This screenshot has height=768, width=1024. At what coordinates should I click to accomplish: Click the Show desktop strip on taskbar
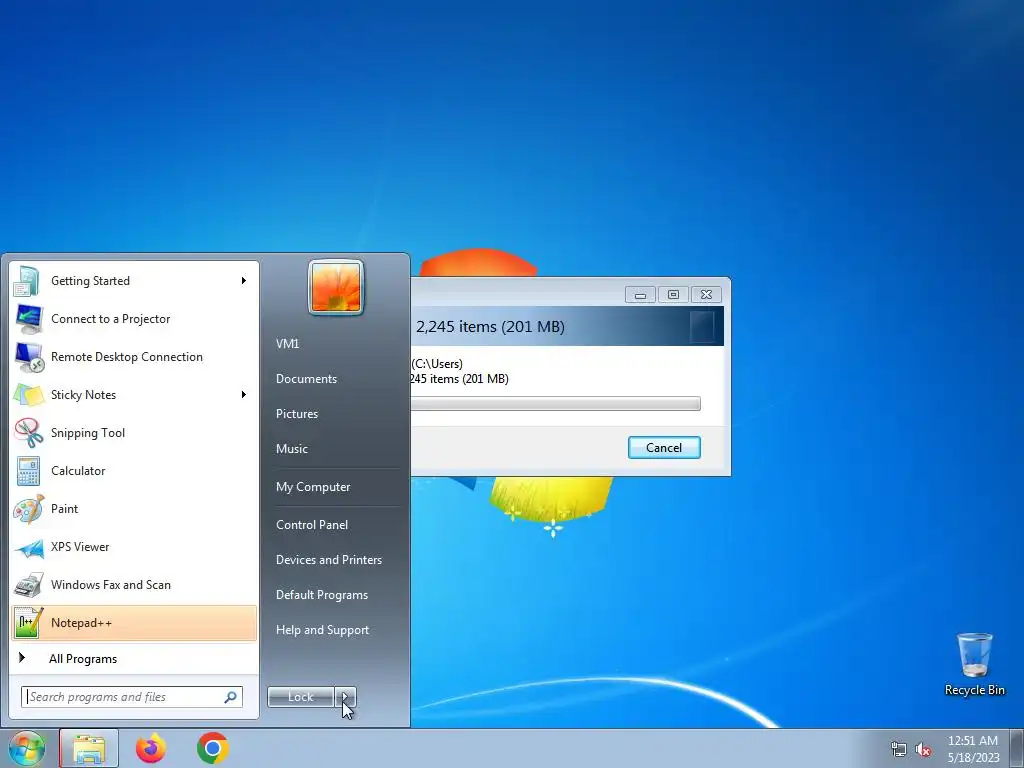[x=1017, y=748]
